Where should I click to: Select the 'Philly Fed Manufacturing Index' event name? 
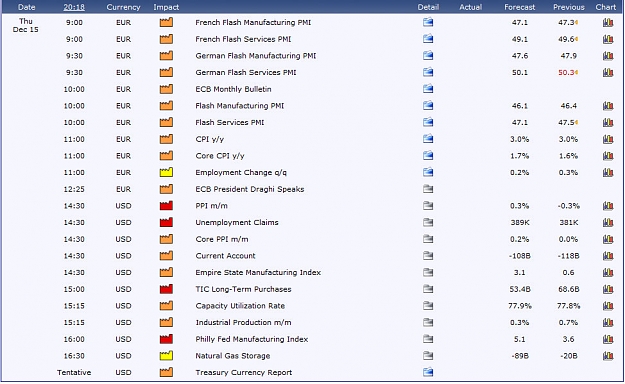pyautogui.click(x=252, y=339)
